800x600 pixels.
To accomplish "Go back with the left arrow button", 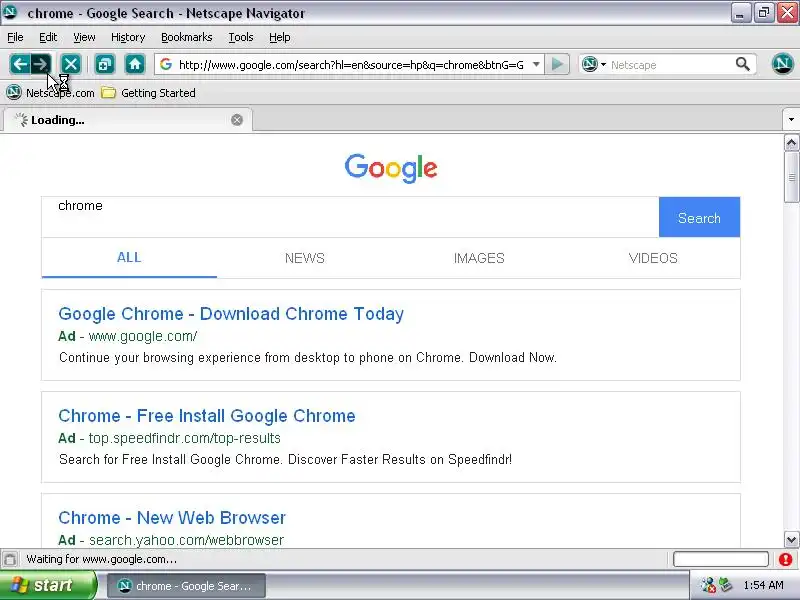I will click(x=20, y=64).
